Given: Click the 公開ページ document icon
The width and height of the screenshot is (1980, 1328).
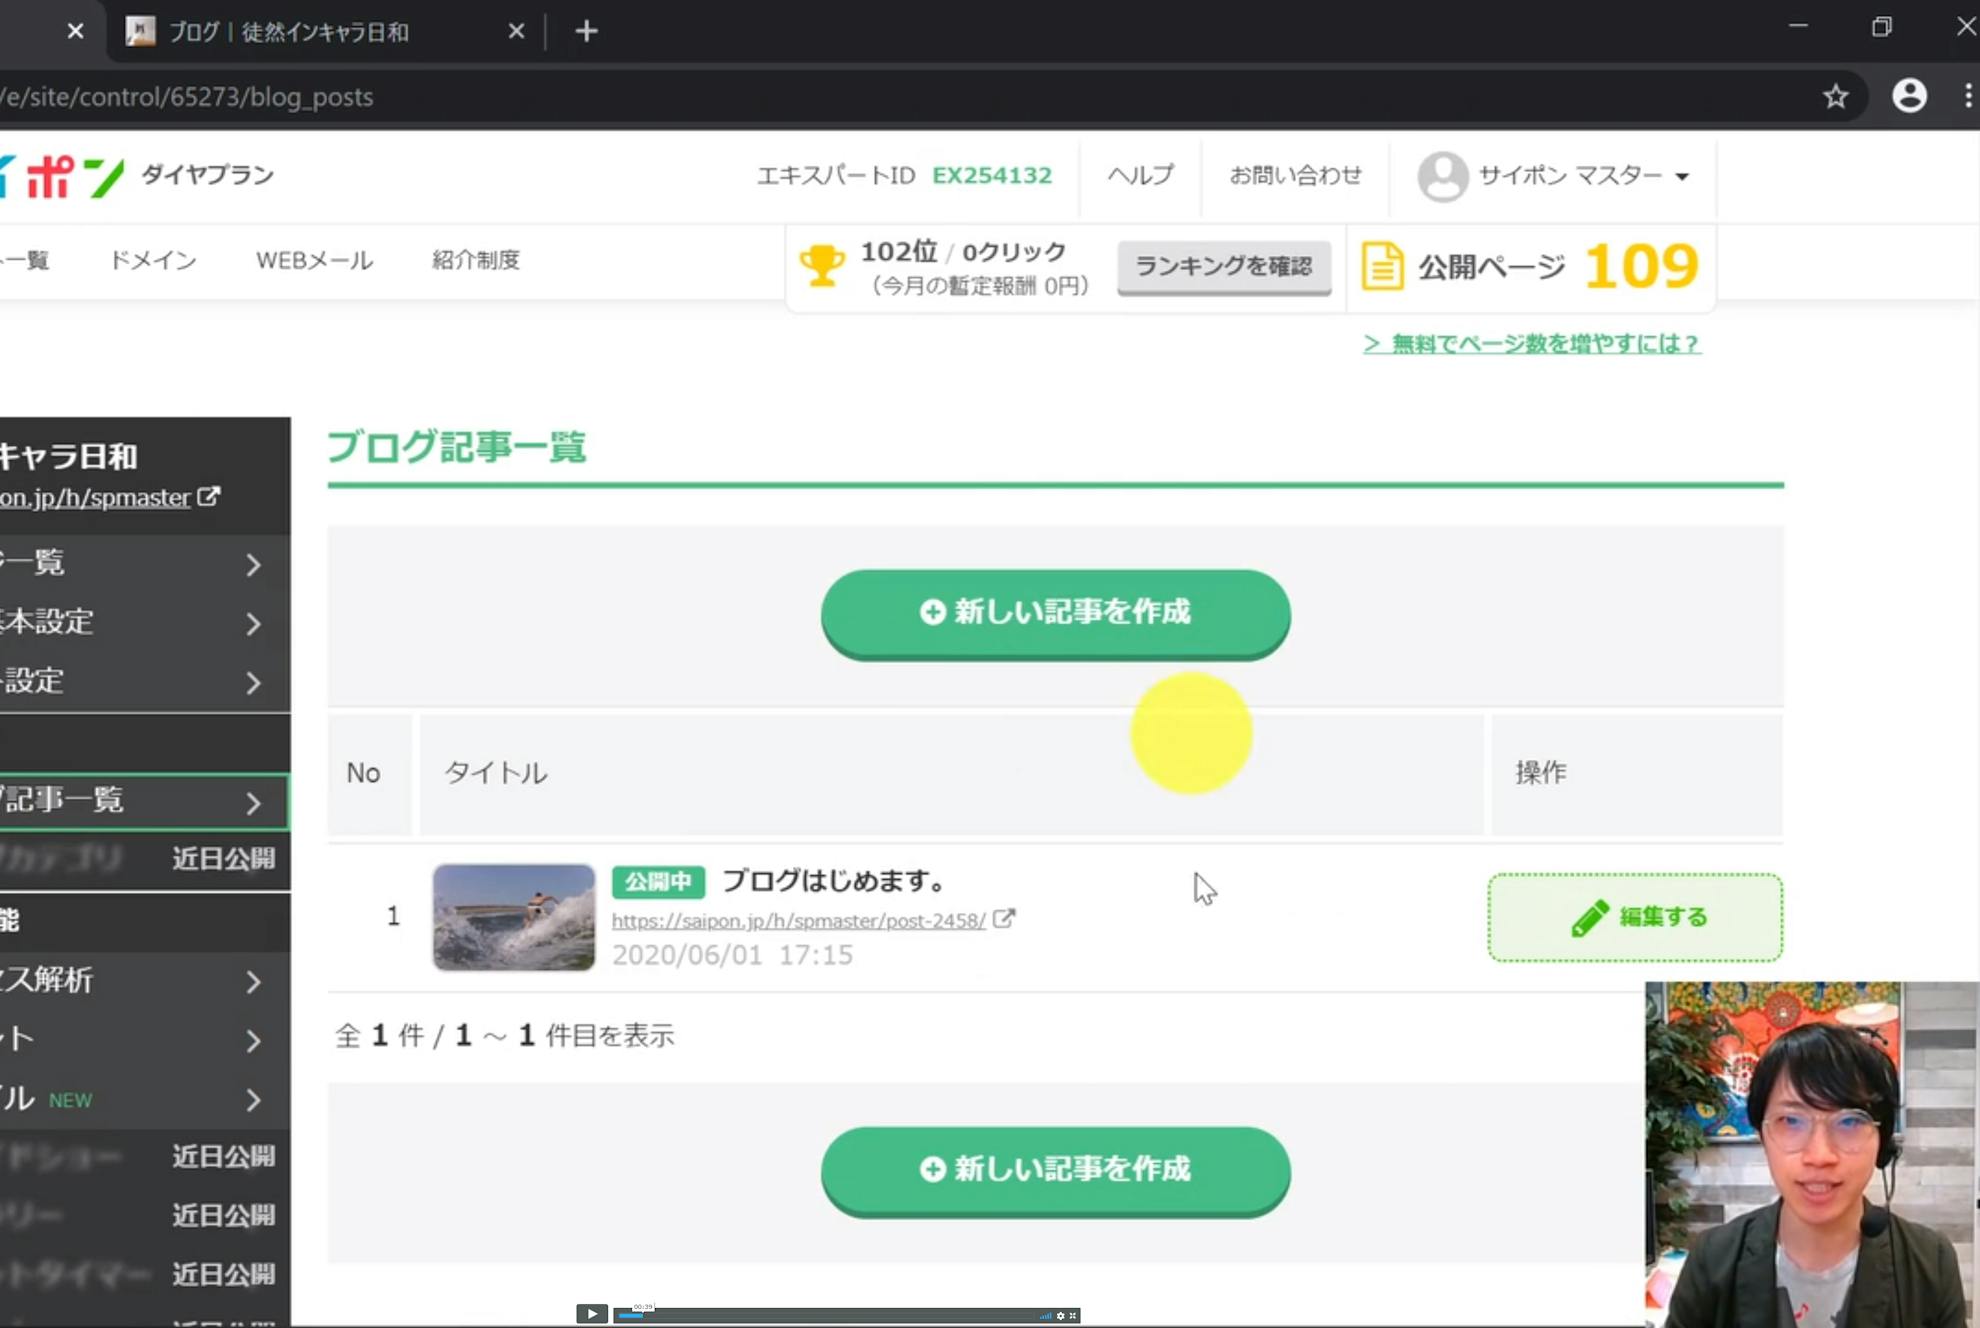Looking at the screenshot, I should 1382,266.
